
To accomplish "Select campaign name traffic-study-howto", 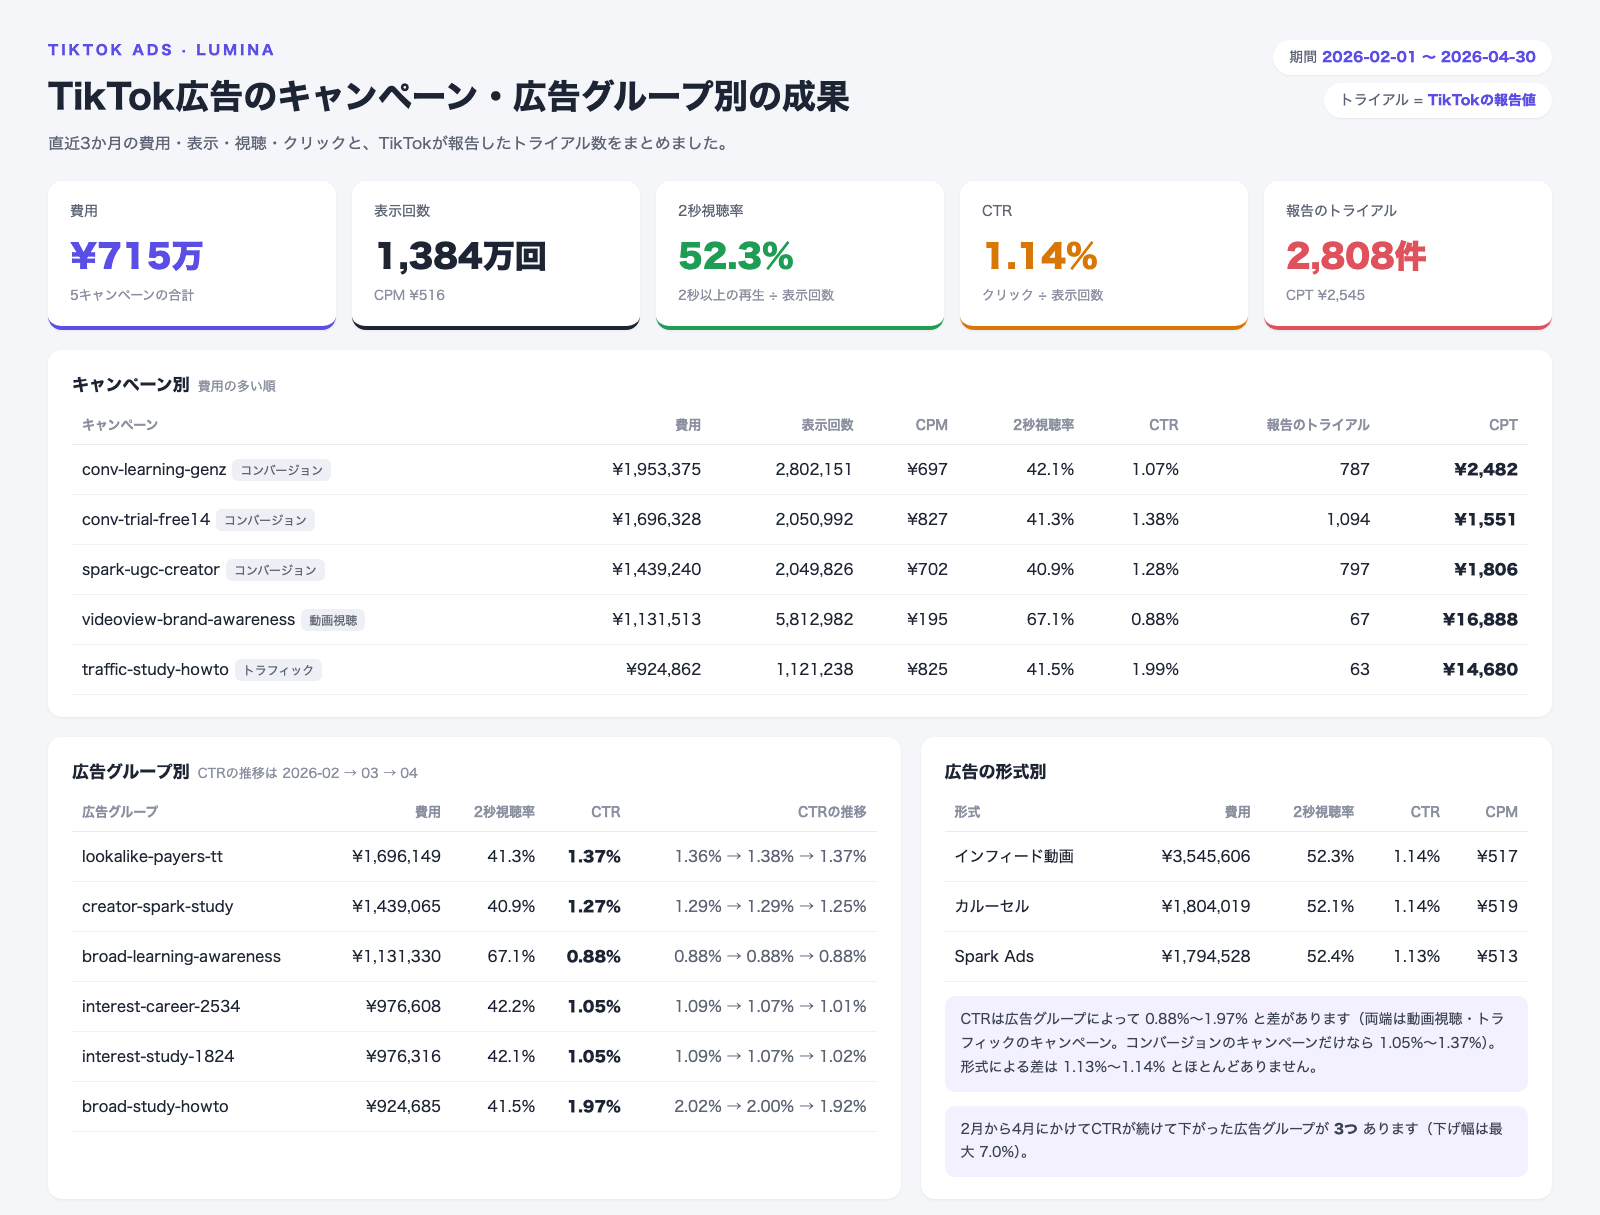I will click(155, 670).
